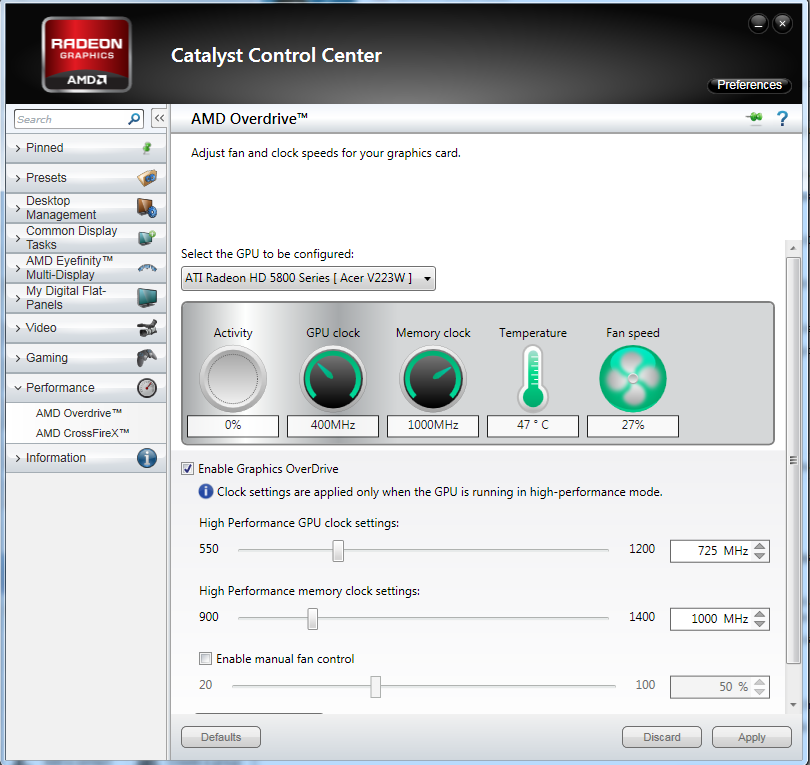Click the AMD Eyefinity Multi-Display icon

click(147, 268)
